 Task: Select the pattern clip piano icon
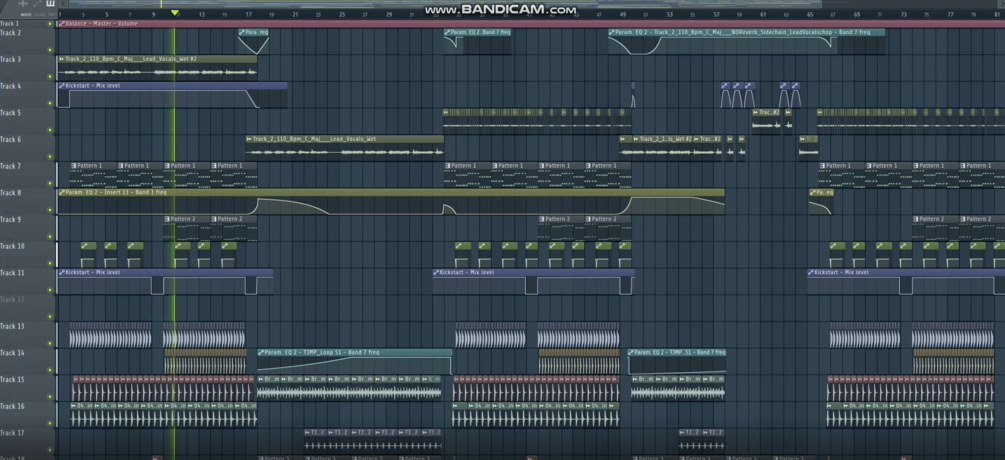(x=51, y=4)
